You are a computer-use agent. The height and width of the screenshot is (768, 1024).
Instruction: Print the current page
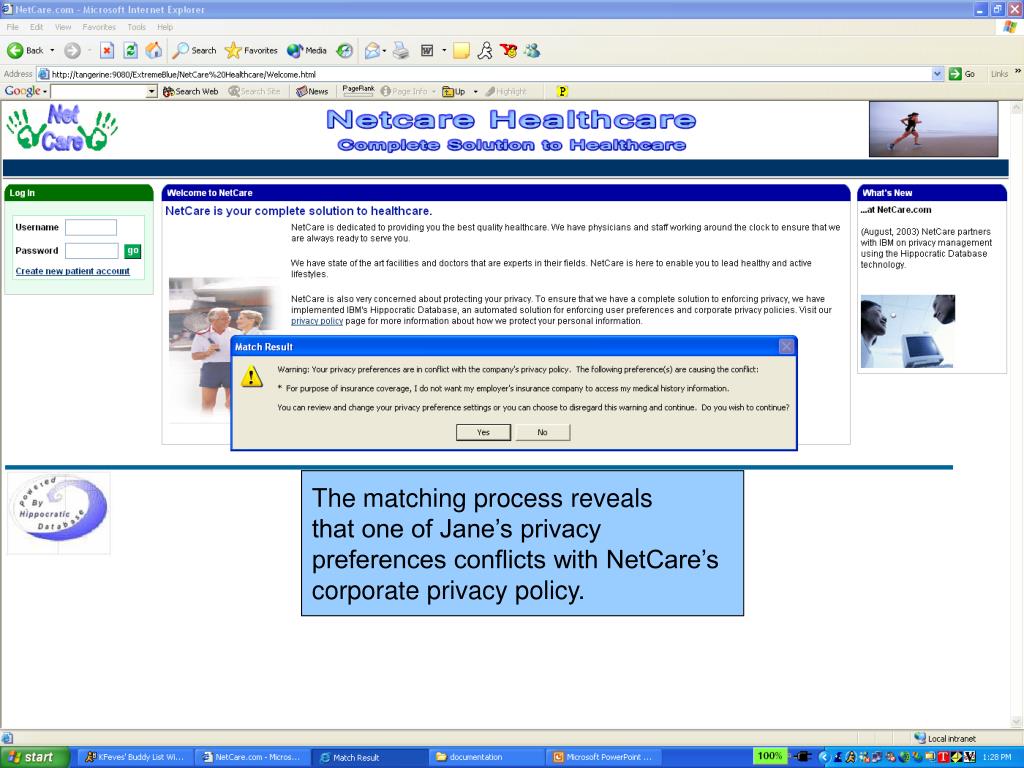(401, 50)
